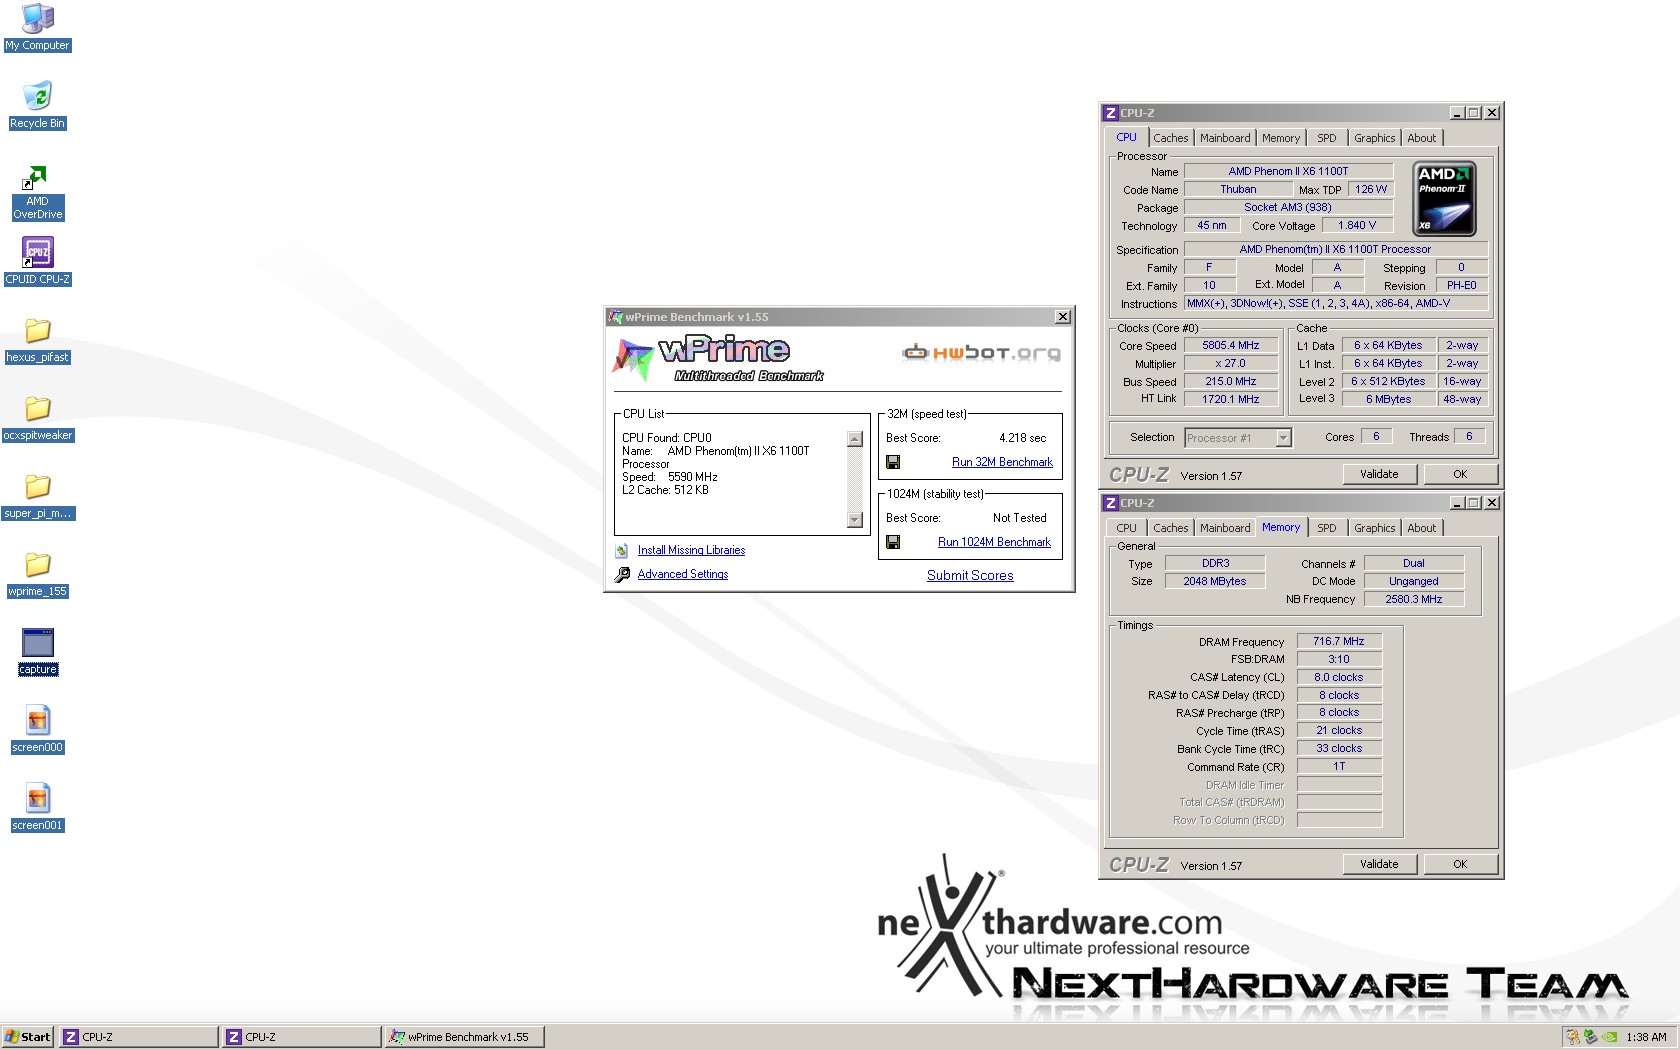
Task: Click the Core Voltage value 1.840 V
Action: point(1357,225)
